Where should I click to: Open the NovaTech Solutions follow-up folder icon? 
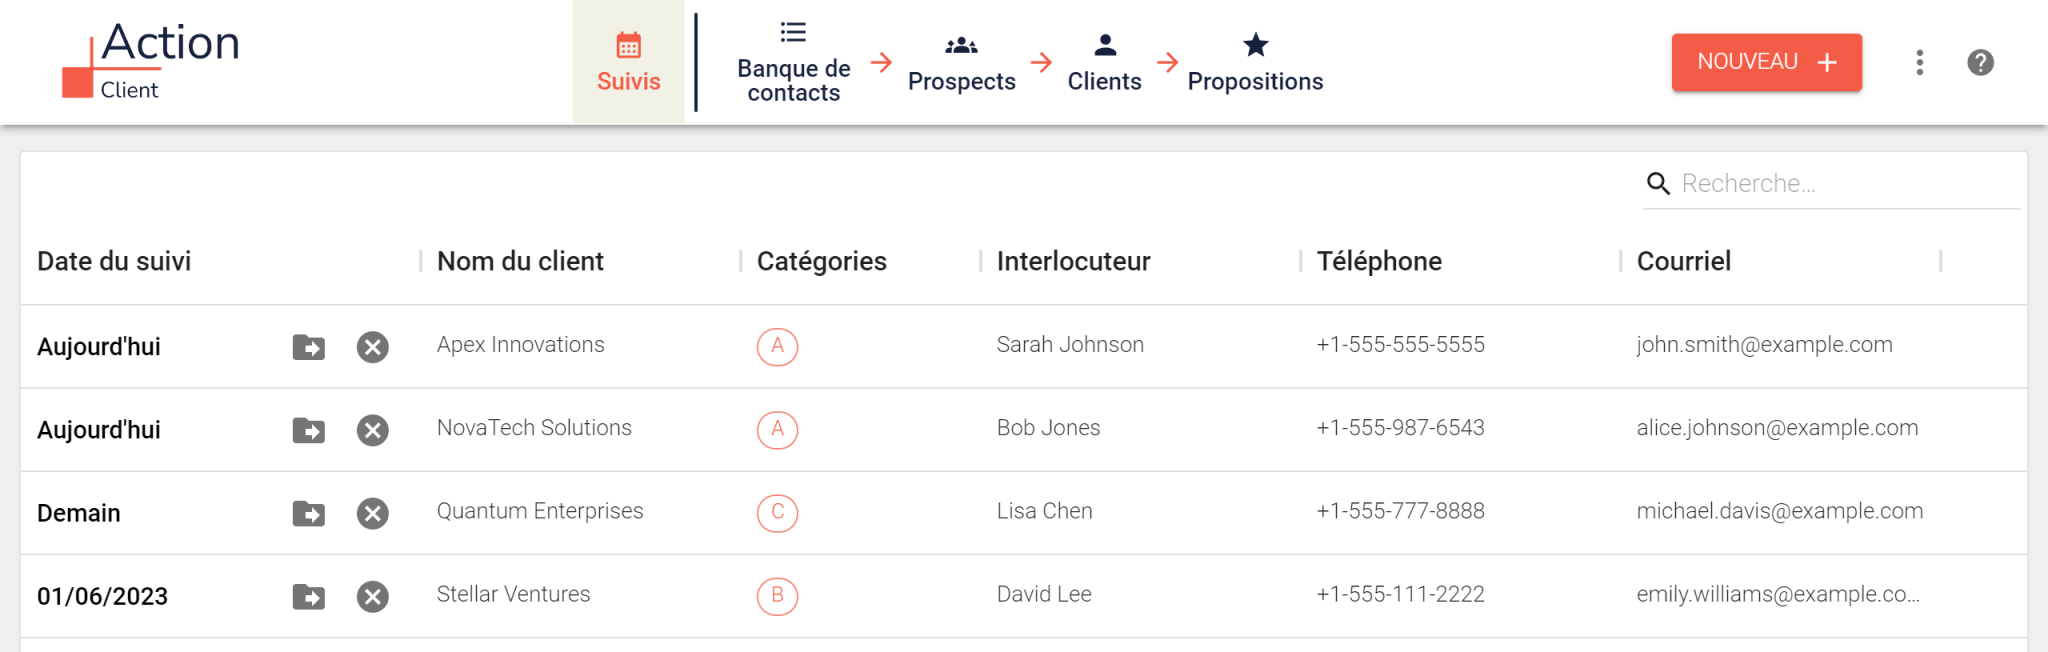pyautogui.click(x=308, y=430)
